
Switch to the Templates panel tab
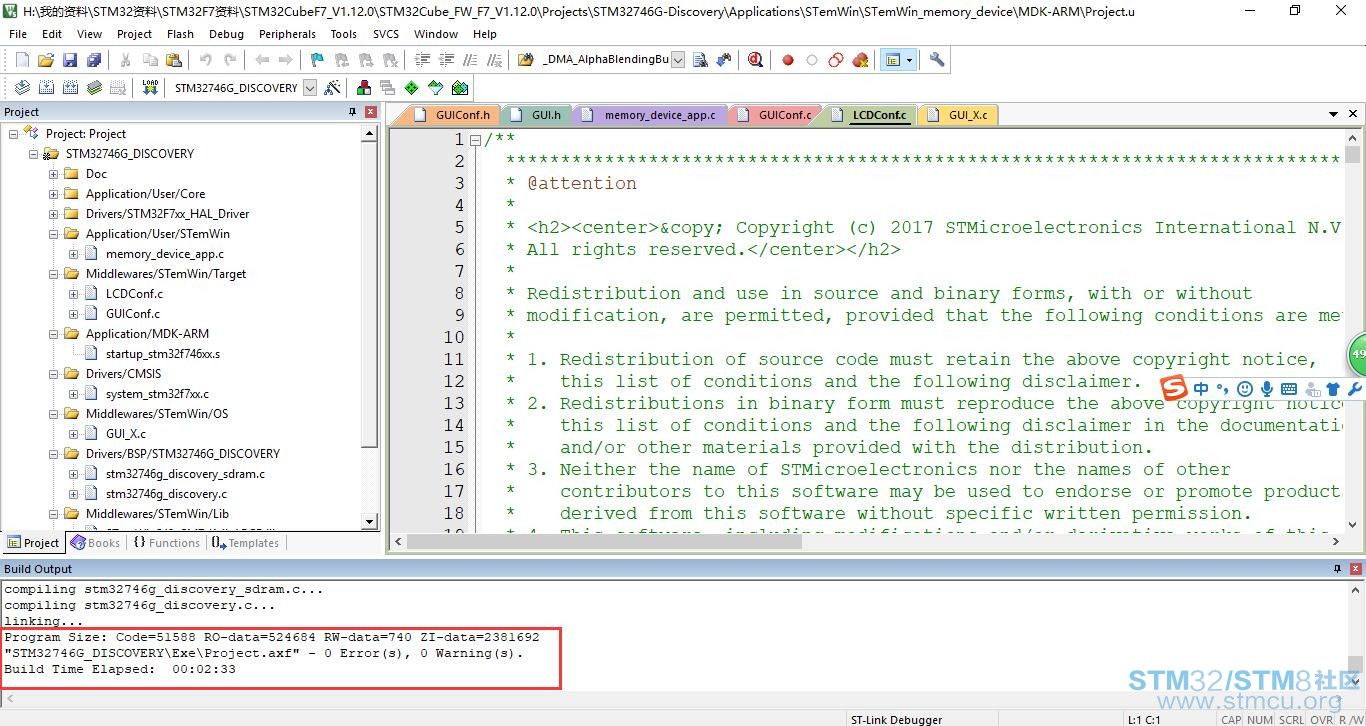[245, 543]
